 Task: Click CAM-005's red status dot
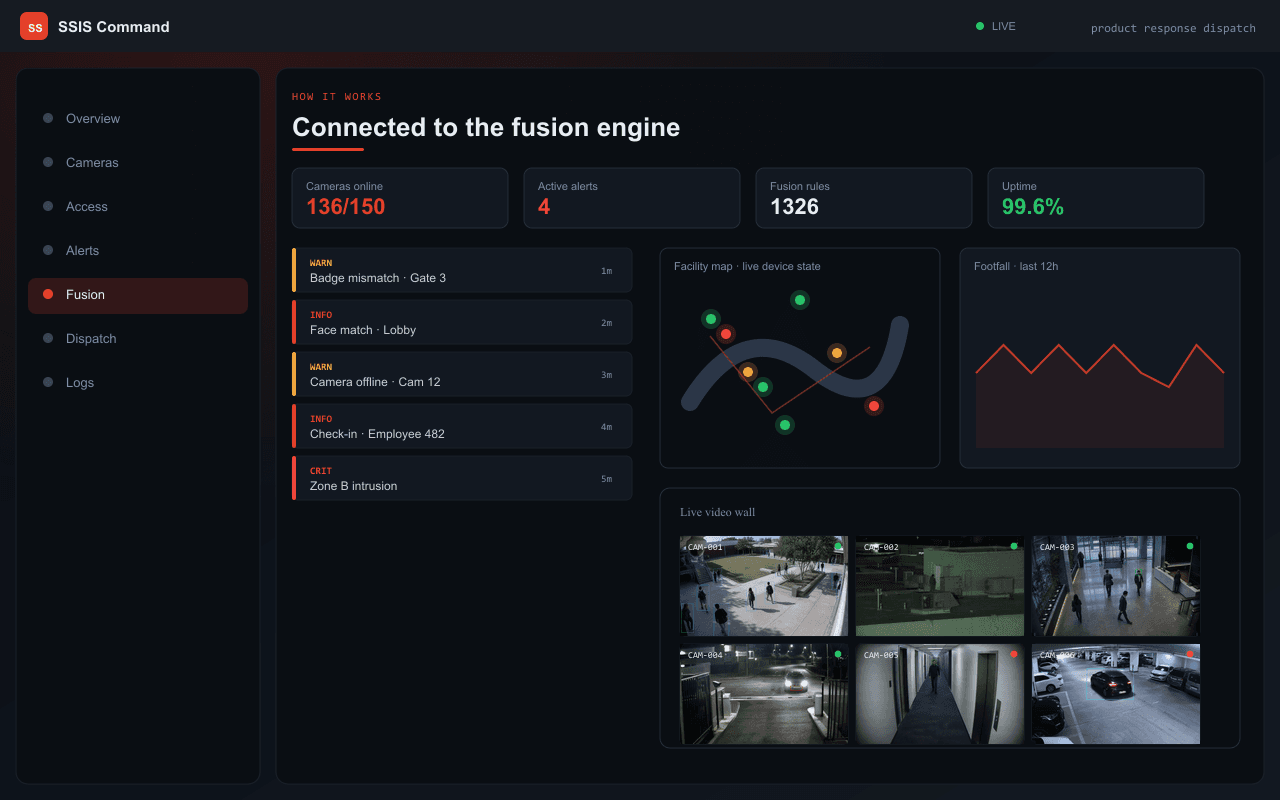pos(1014,654)
